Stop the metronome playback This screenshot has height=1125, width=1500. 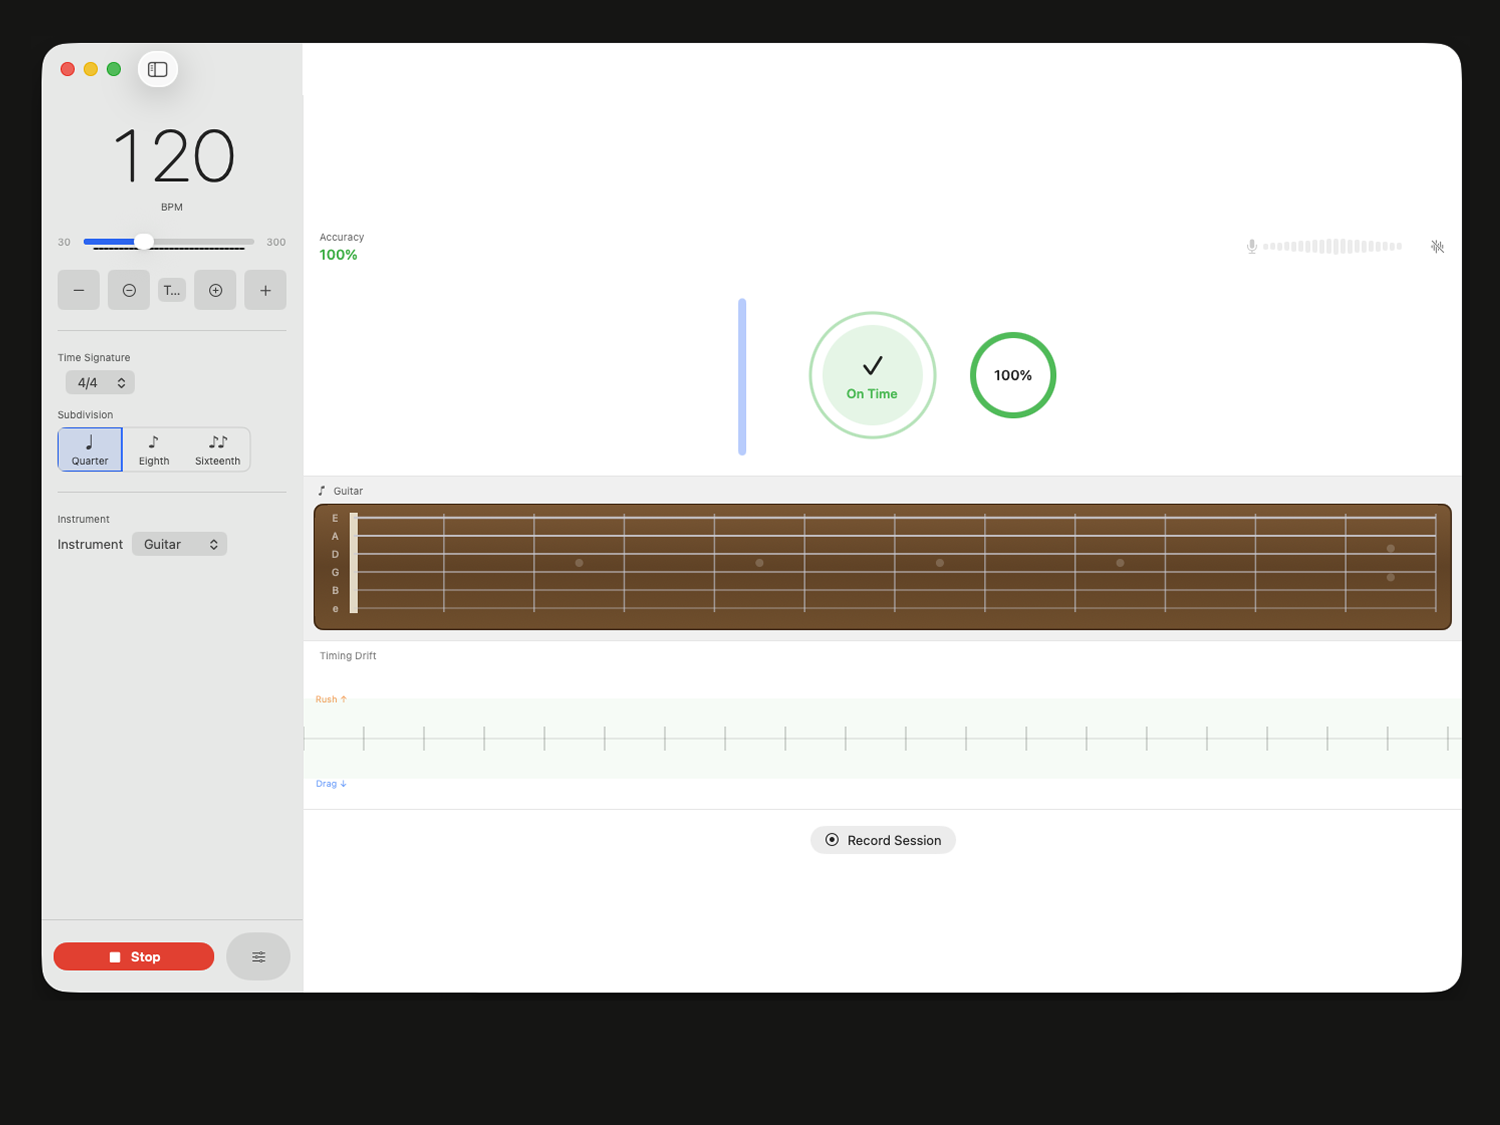(x=134, y=956)
